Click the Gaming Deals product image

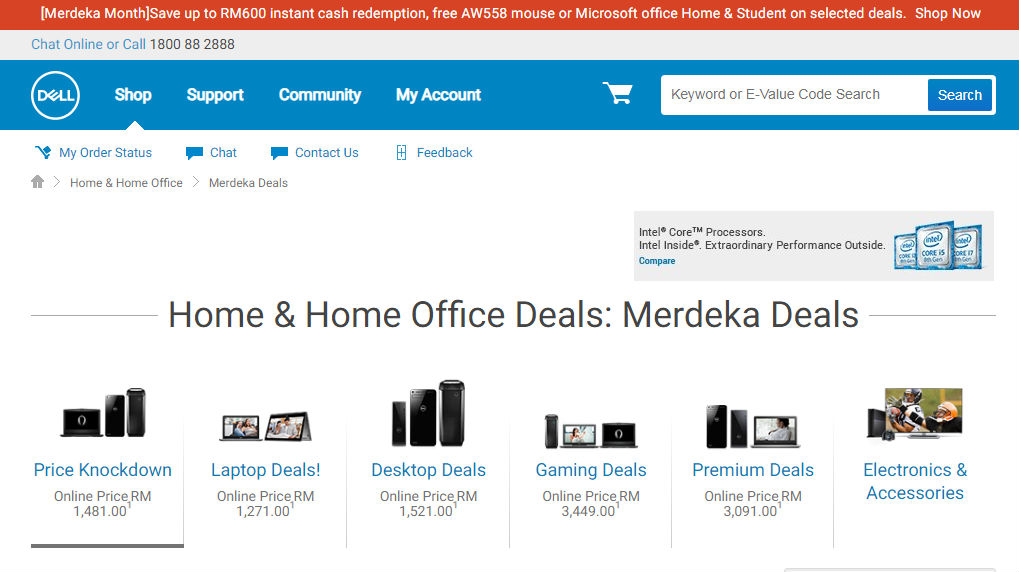(x=591, y=431)
